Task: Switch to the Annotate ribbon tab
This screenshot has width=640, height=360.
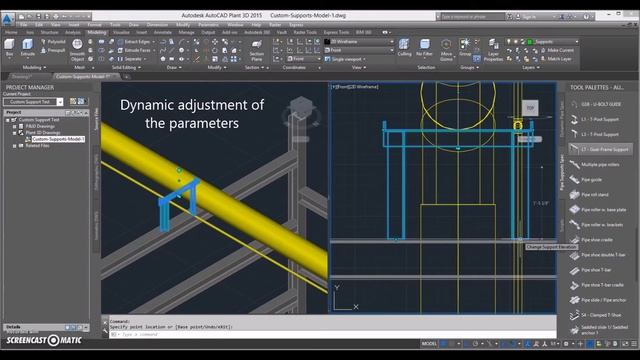Action: [x=162, y=32]
